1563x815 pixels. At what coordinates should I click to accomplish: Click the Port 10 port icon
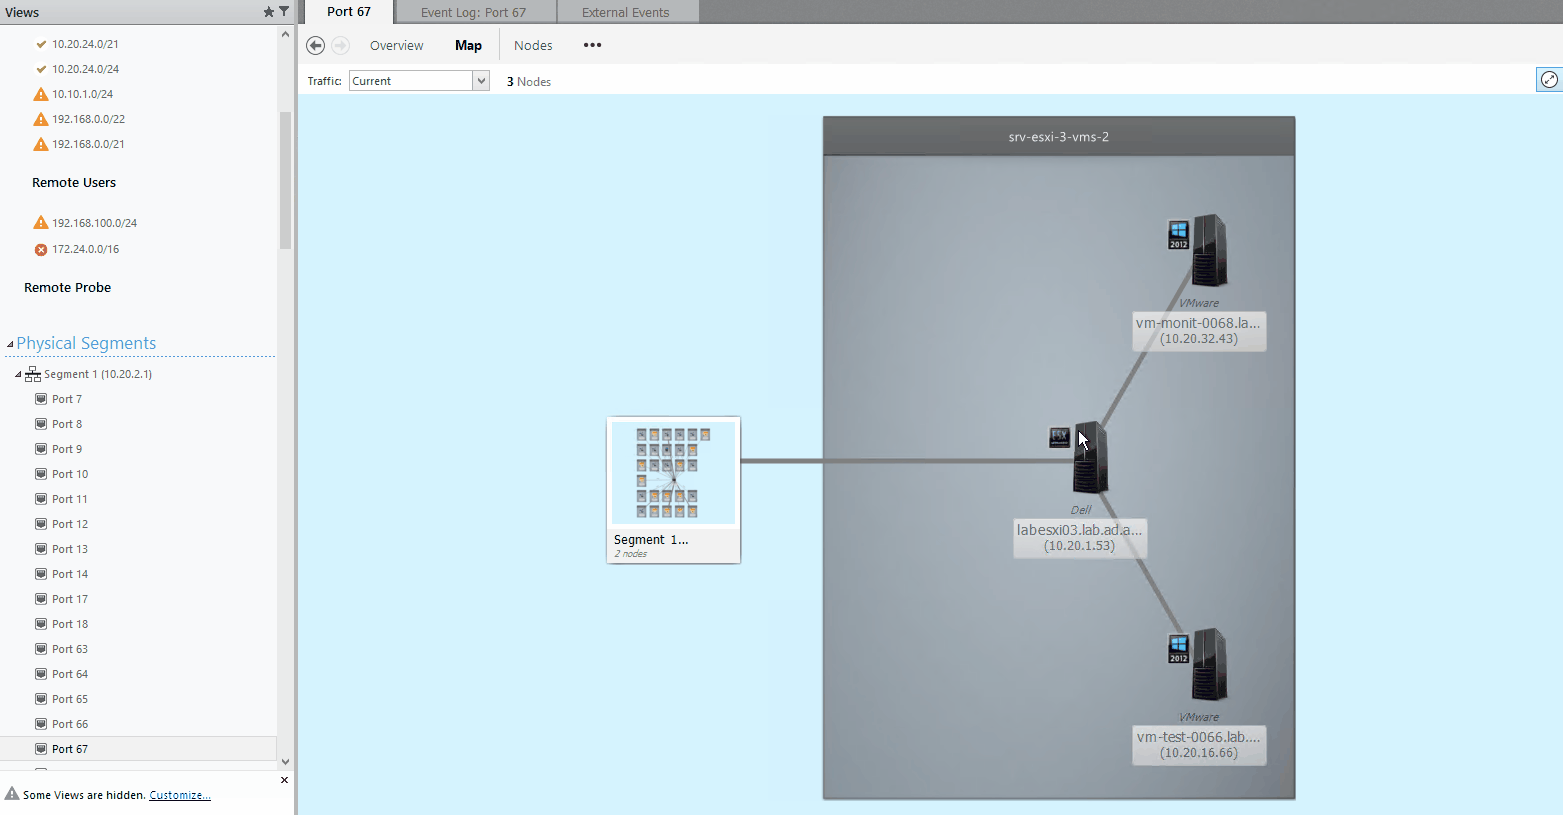point(41,474)
